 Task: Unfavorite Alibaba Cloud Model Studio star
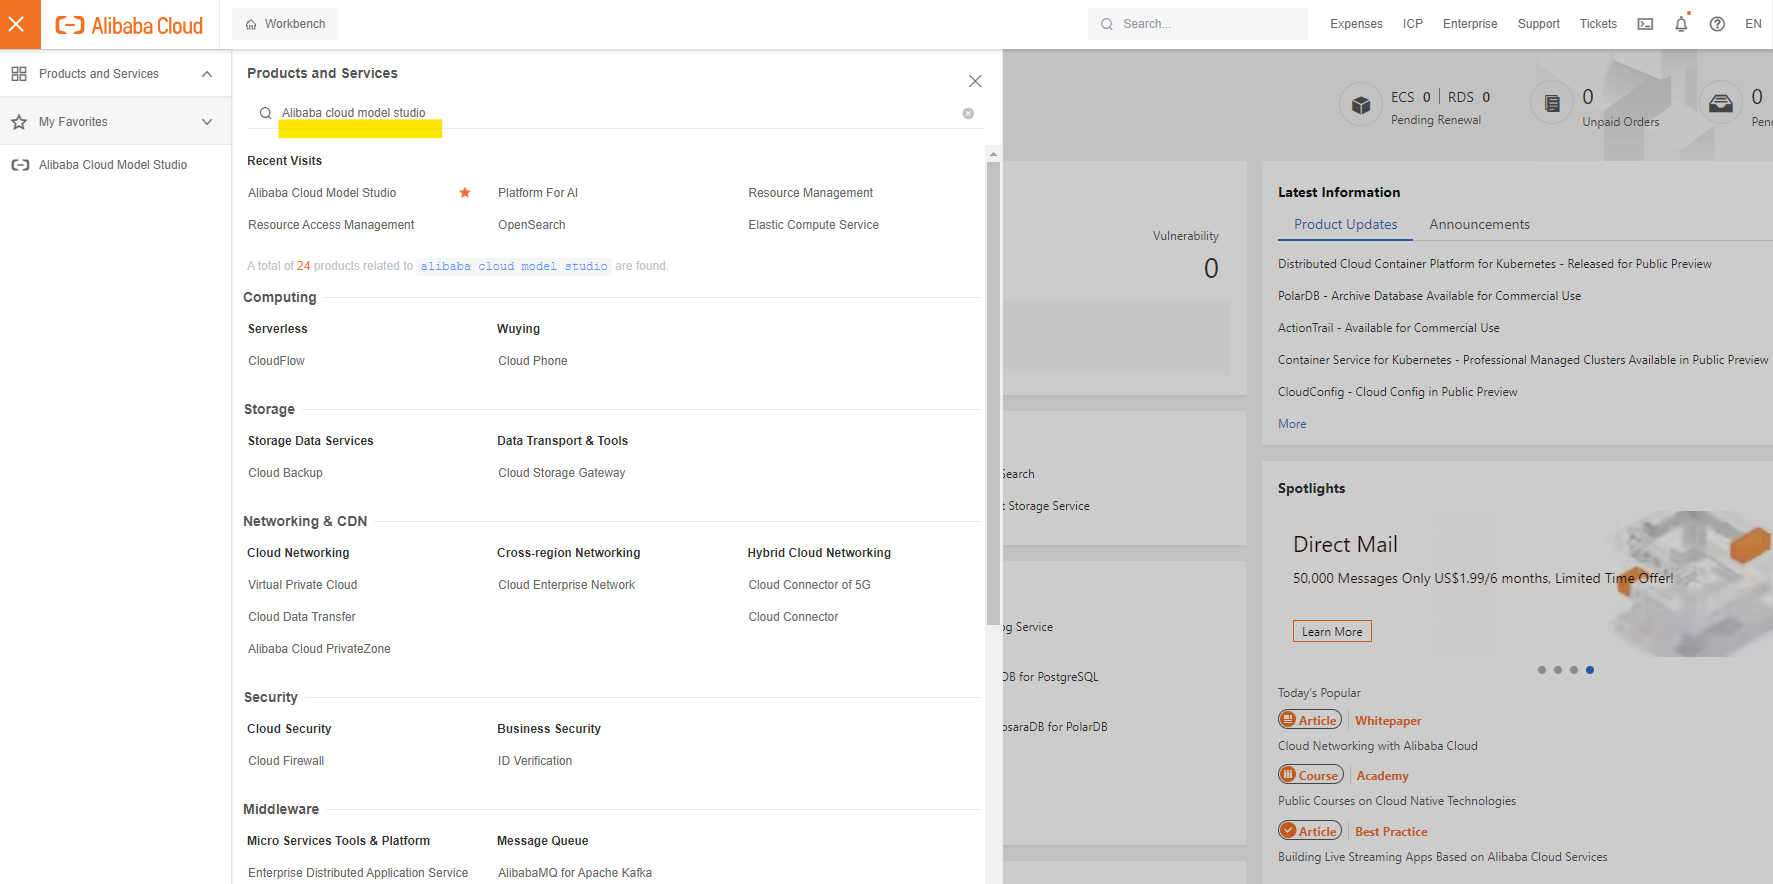(x=465, y=193)
